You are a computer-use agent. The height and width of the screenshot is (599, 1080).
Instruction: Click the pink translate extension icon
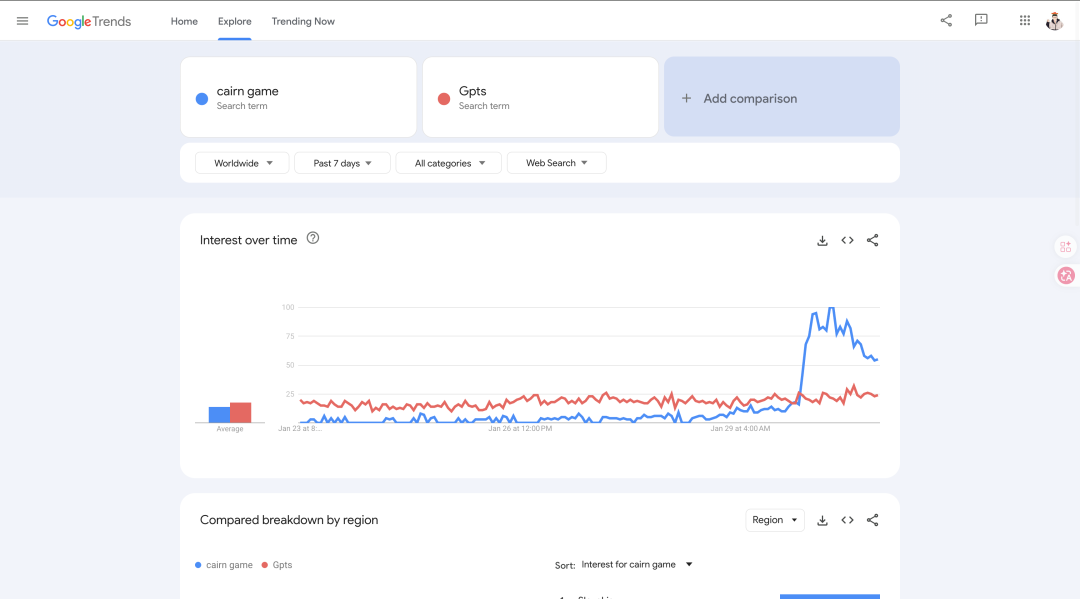tap(1066, 275)
